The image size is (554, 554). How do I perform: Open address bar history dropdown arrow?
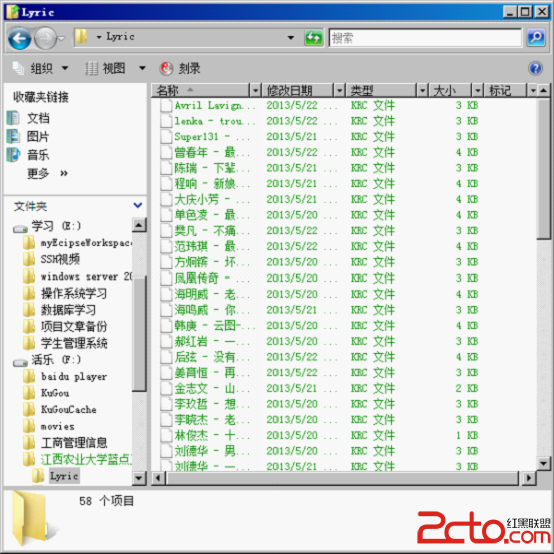coord(290,37)
